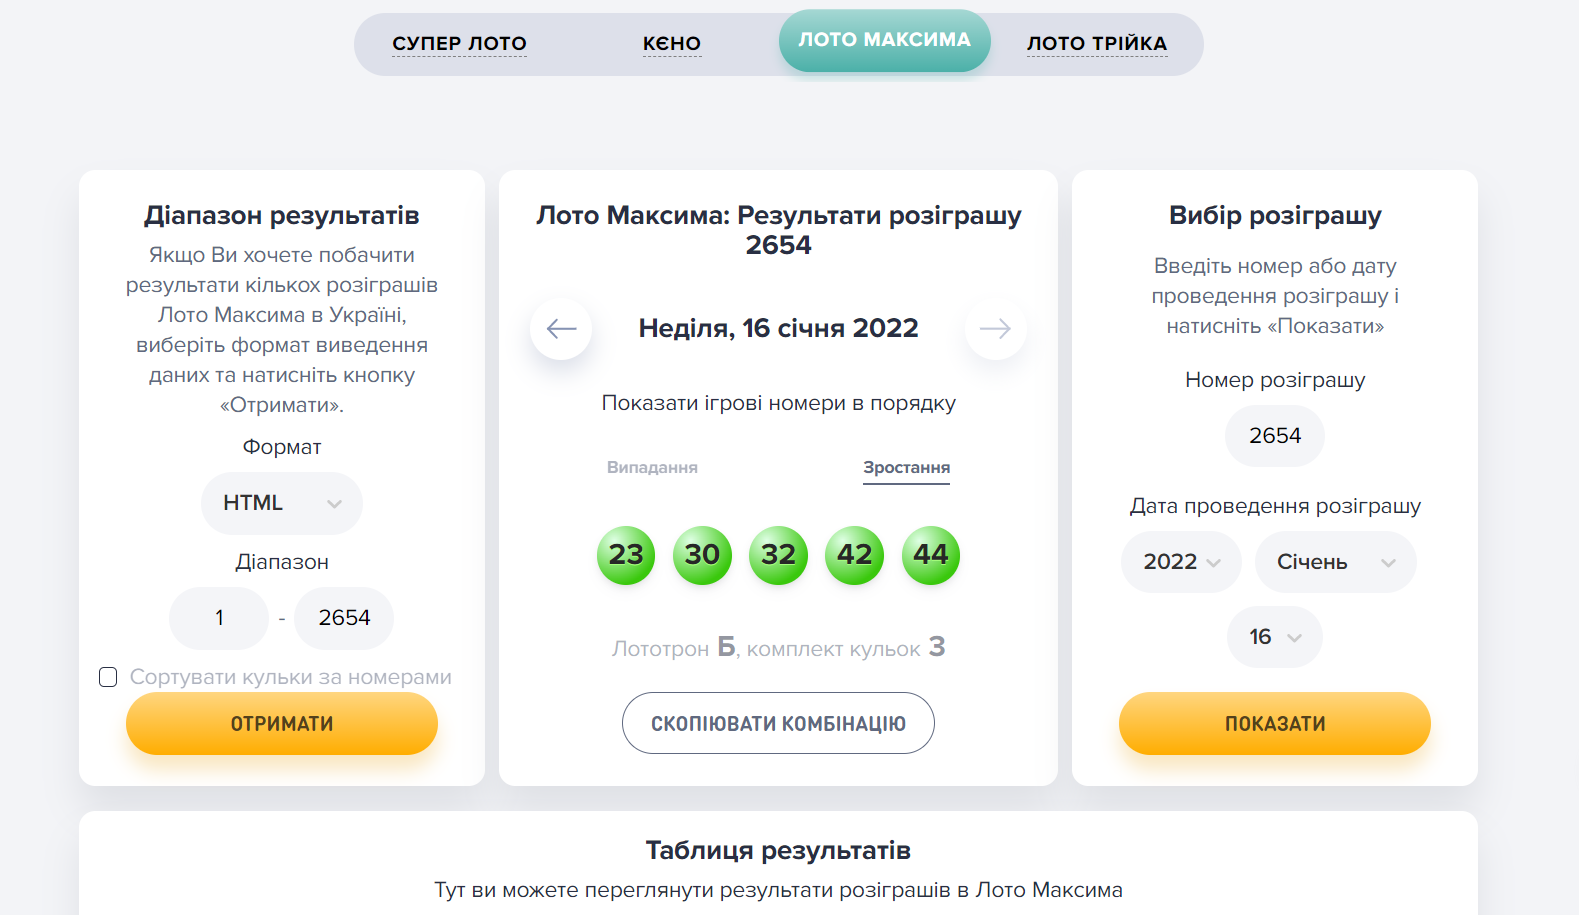Click СКОПІЮВАТИ КОМБІНАЦІЮ to copy numbers

[x=778, y=723]
